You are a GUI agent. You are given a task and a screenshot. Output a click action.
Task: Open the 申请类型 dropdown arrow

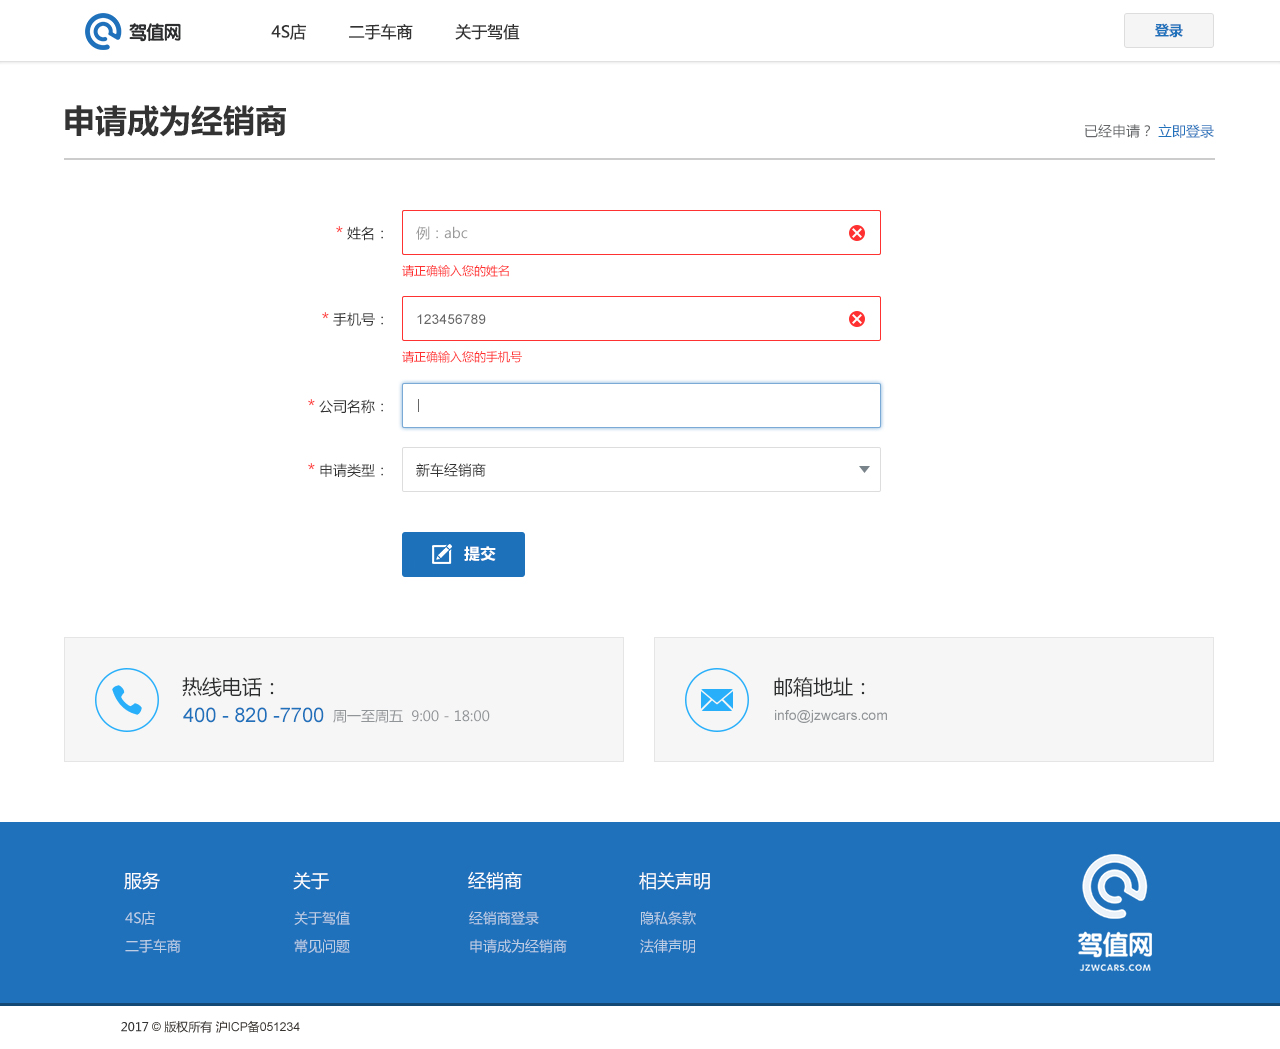point(864,470)
